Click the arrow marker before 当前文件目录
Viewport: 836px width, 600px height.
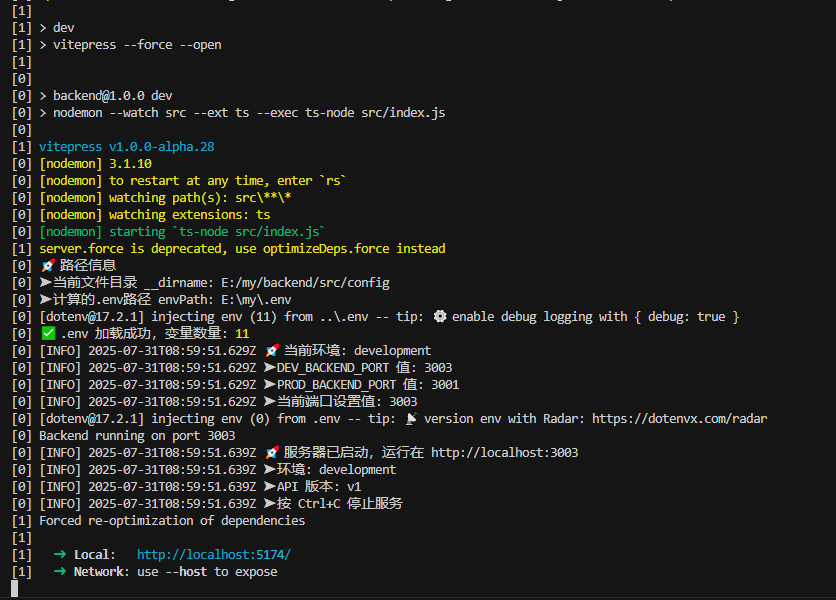(x=45, y=282)
